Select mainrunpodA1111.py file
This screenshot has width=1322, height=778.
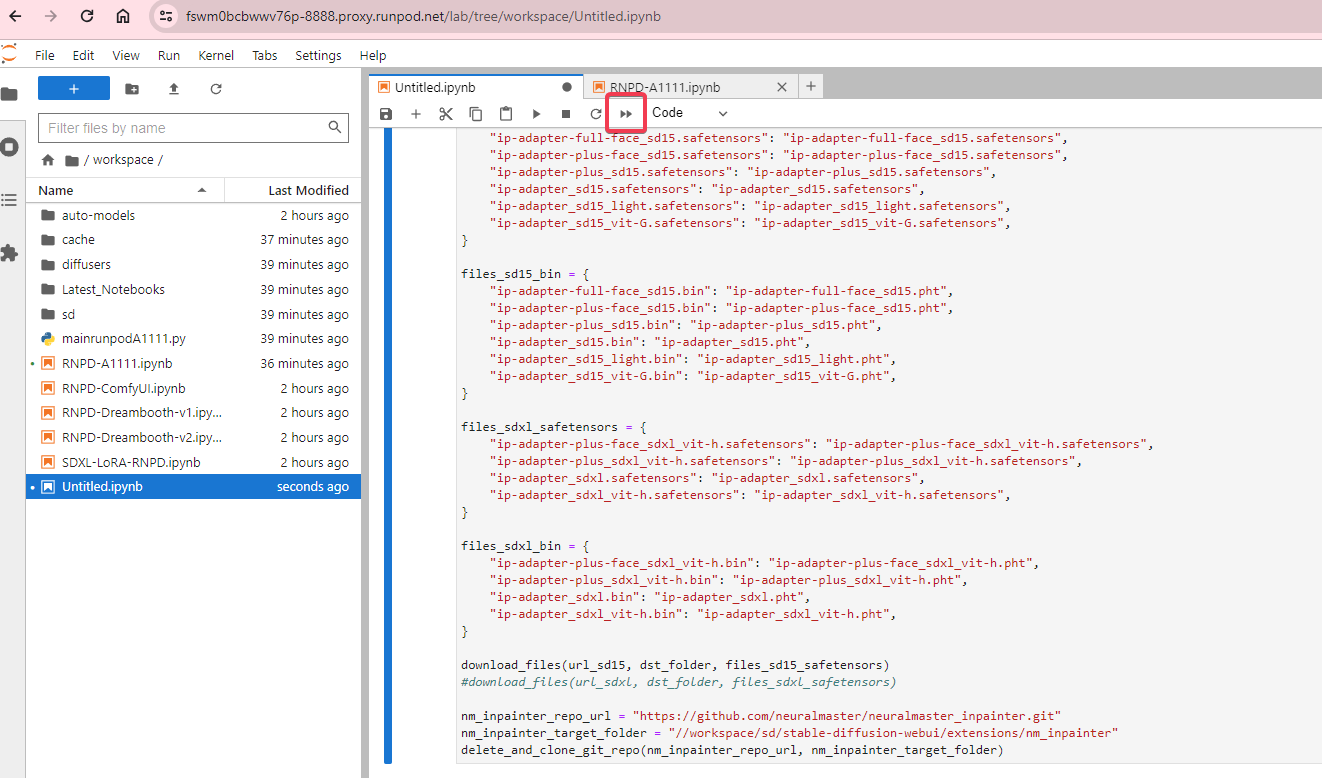(x=193, y=339)
